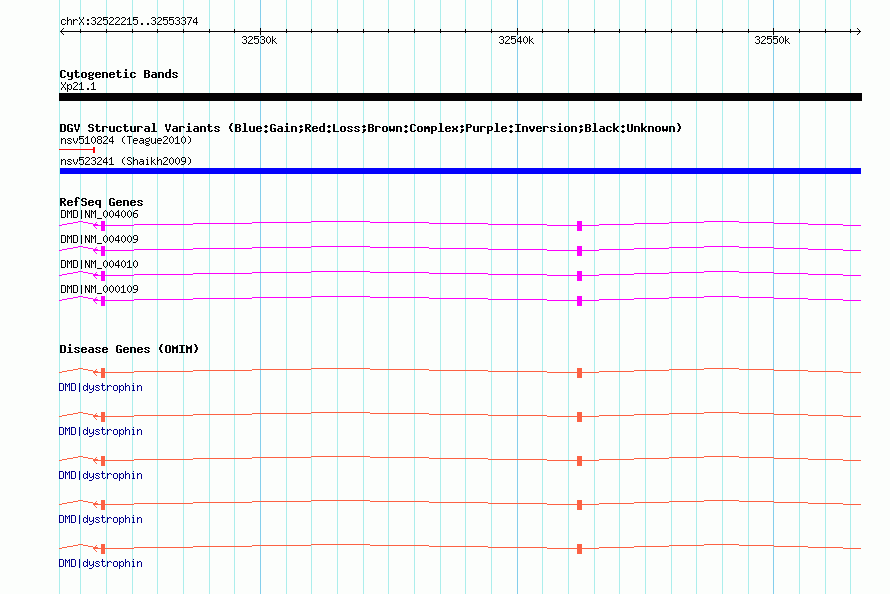Open the DMD|NM_004009 transcript label
Viewport: 890px width, 594px height.
tap(99, 239)
